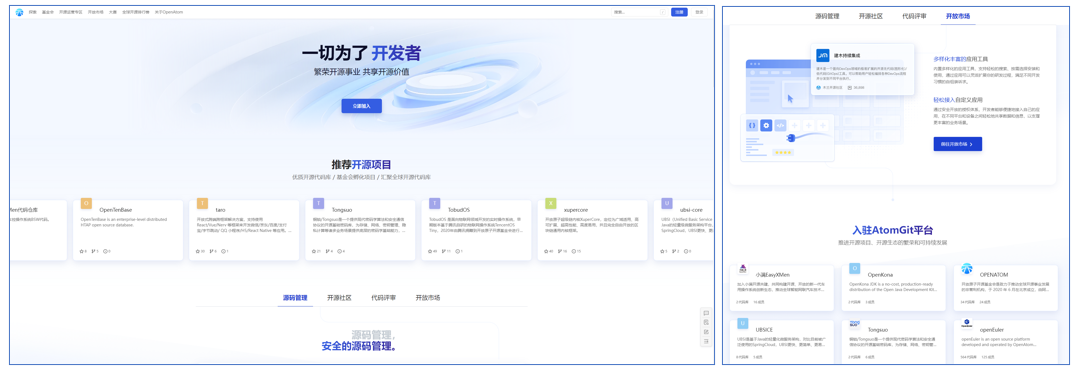Image resolution: width=1077 pixels, height=373 pixels.
Task: Open the OpenTenBase project avatar icon
Action: click(x=86, y=204)
